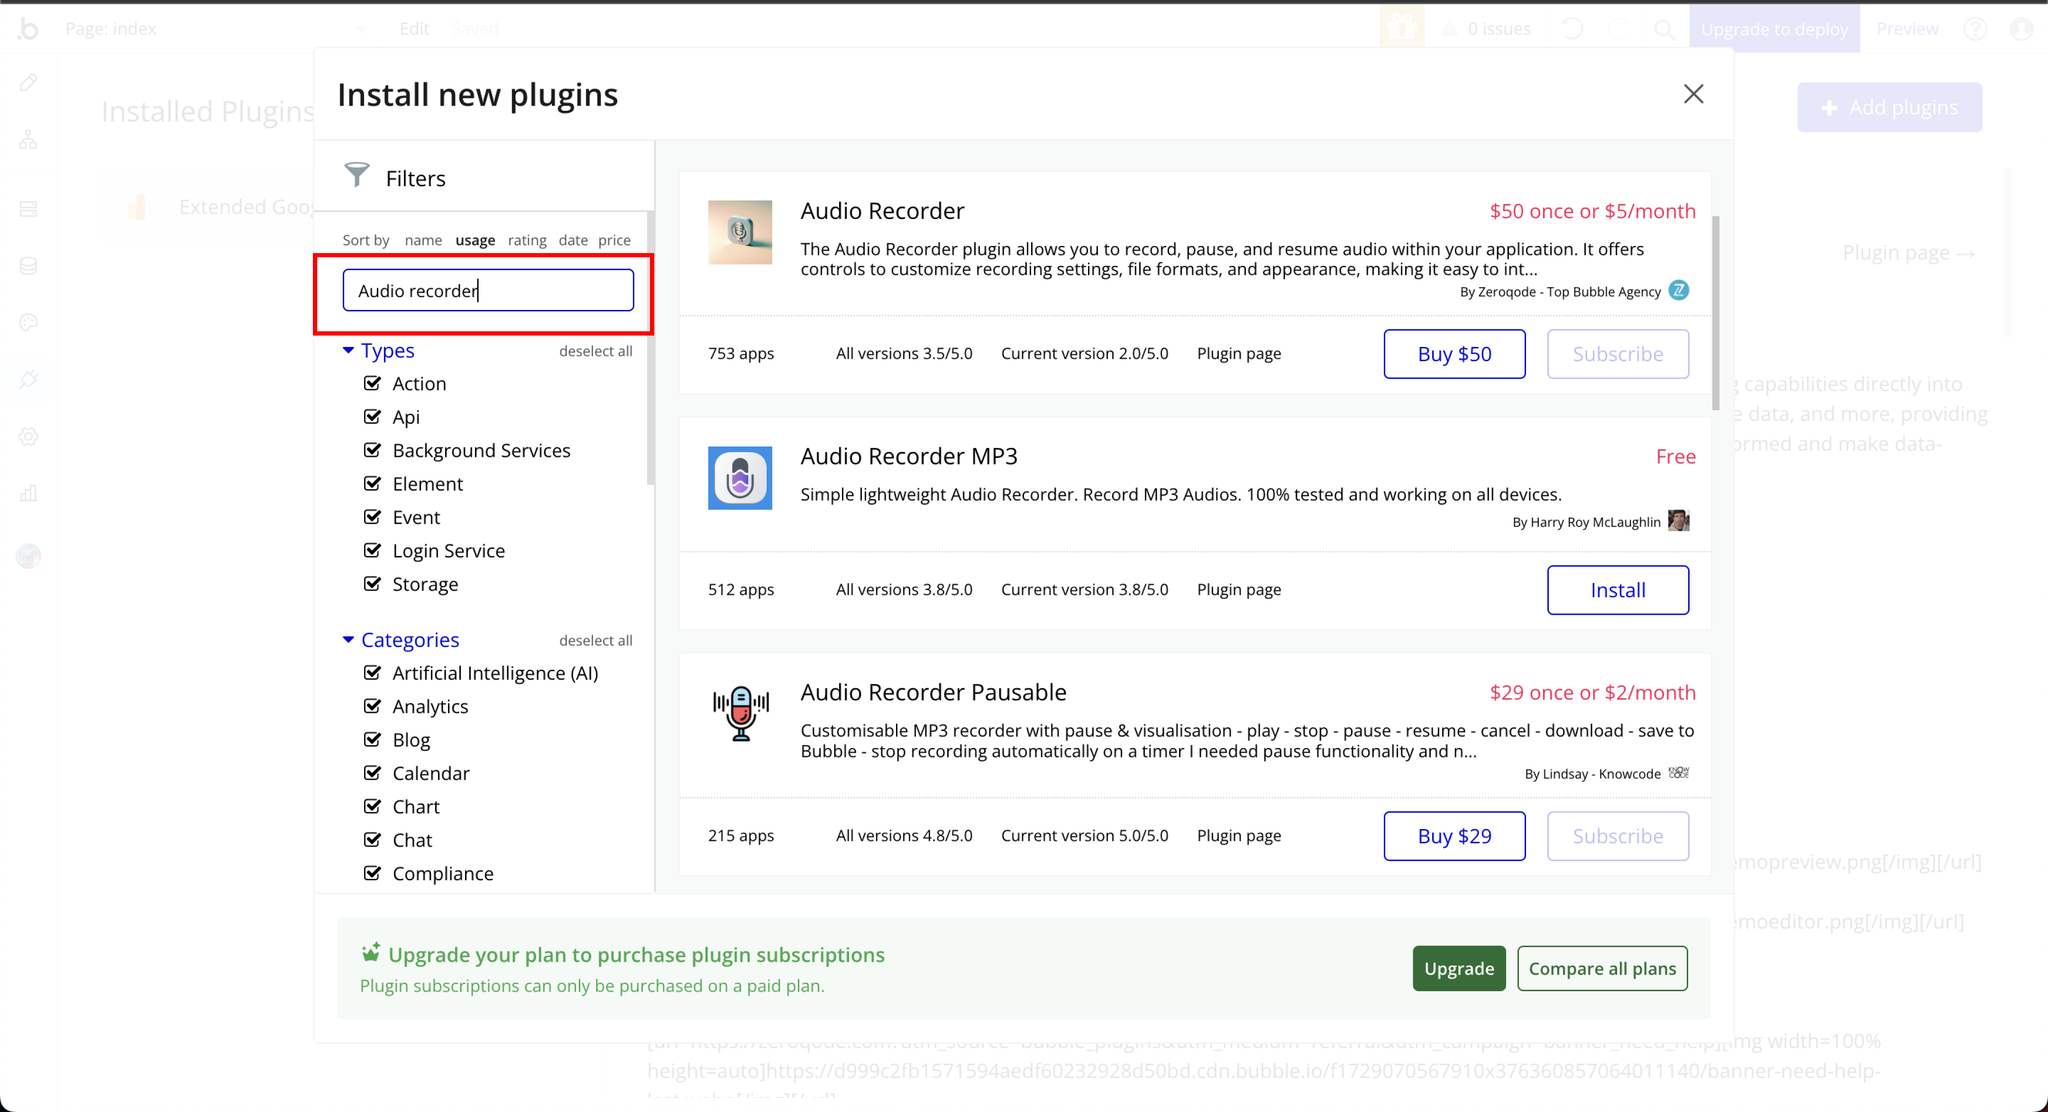Viewport: 2048px width, 1112px height.
Task: Click deselect all for Types
Action: [595, 351]
